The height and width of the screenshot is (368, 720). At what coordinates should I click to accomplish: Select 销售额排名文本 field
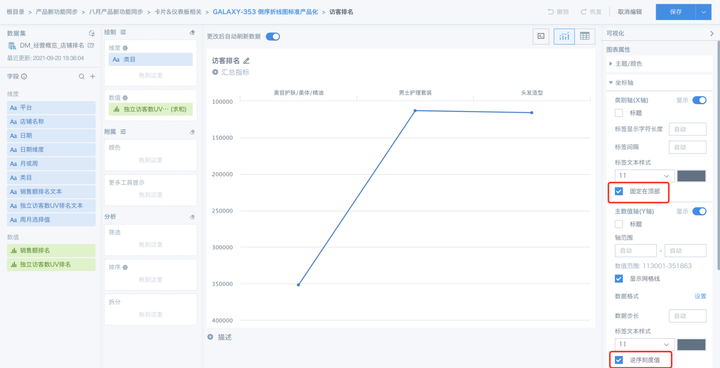tap(51, 192)
